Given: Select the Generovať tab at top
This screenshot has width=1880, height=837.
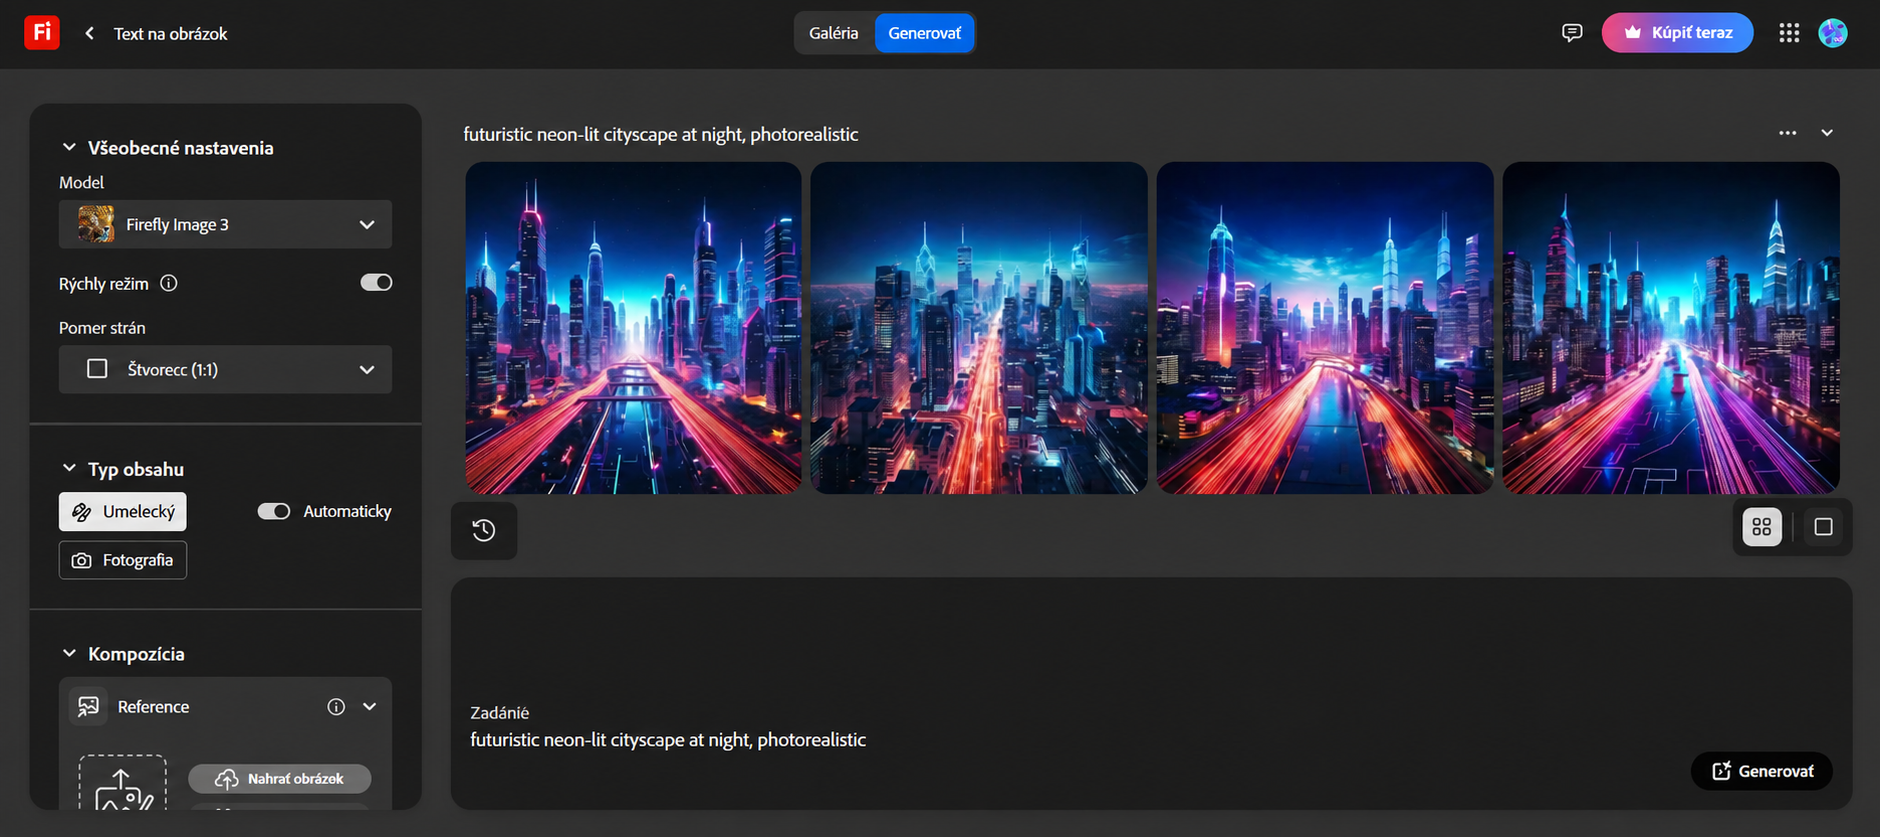Looking at the screenshot, I should (x=924, y=33).
